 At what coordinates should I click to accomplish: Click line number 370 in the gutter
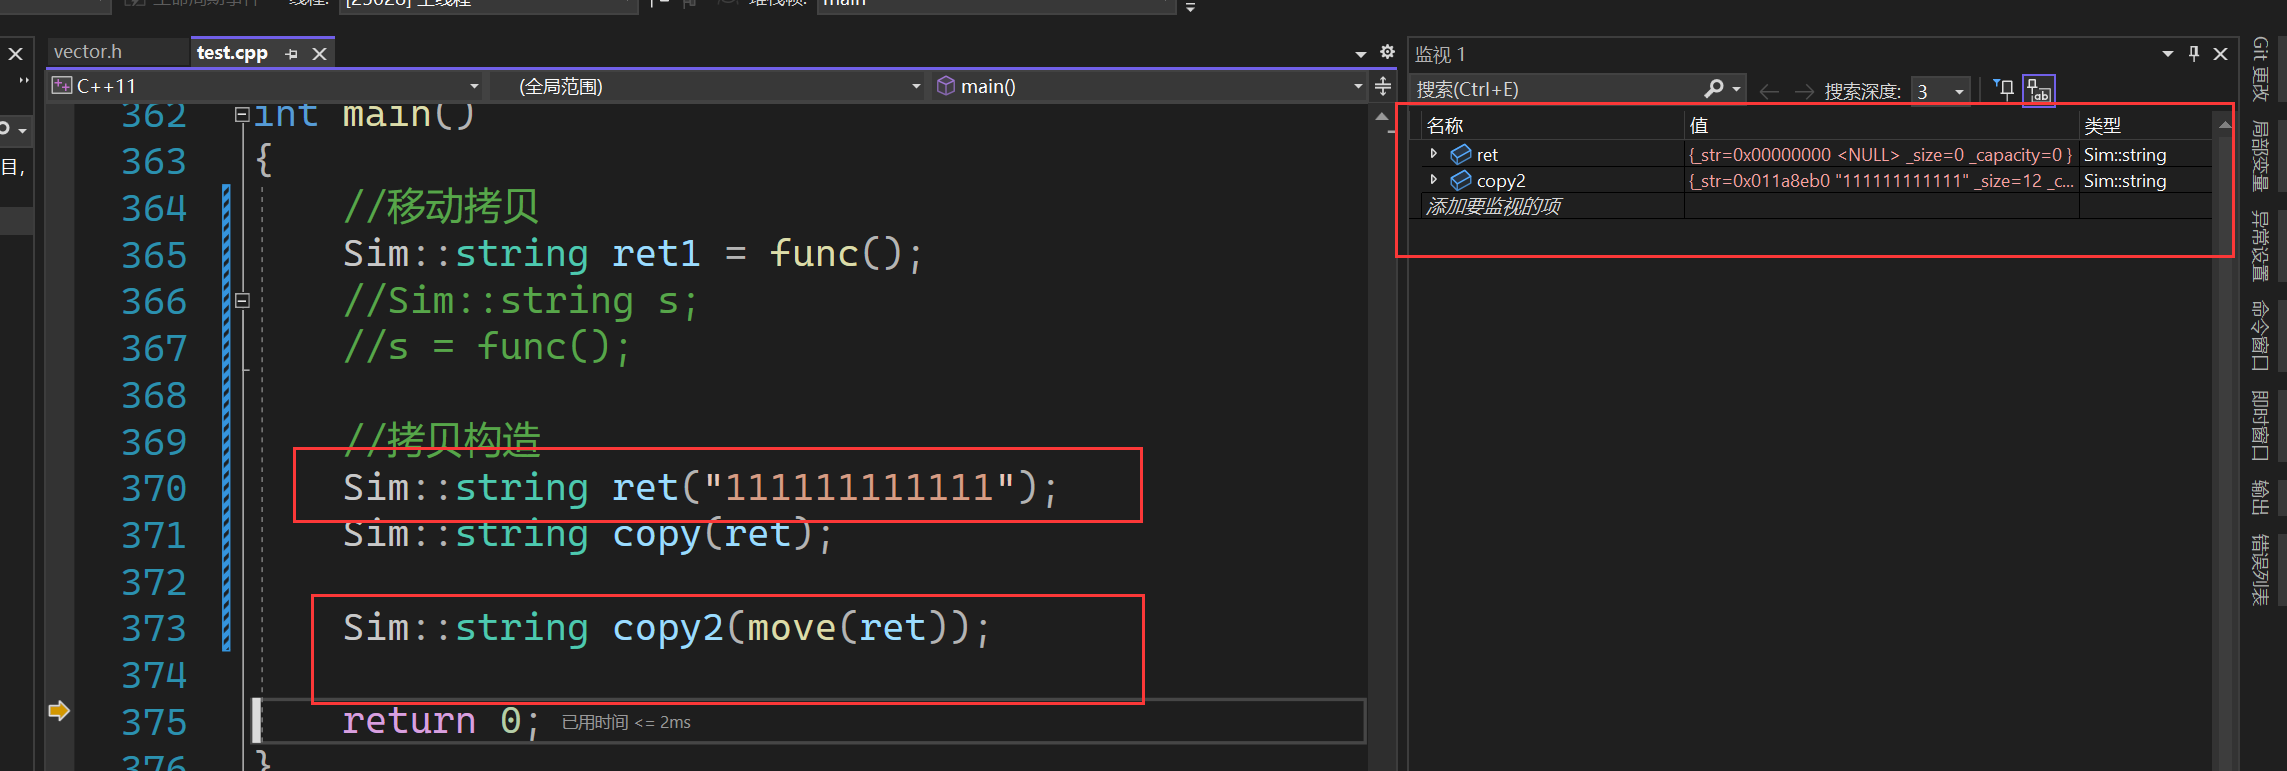click(x=154, y=489)
